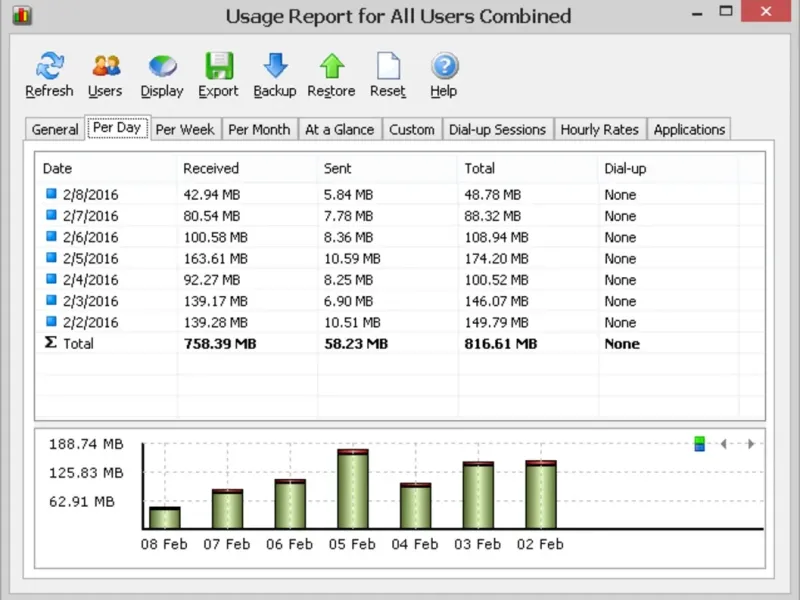Click the chart previous arrow
The width and height of the screenshot is (800, 600).
tap(723, 444)
